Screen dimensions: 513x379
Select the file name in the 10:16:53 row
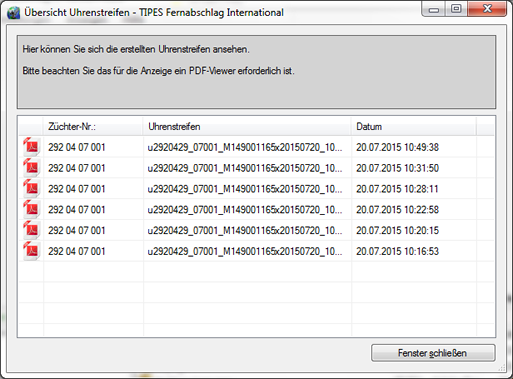pyautogui.click(x=245, y=251)
